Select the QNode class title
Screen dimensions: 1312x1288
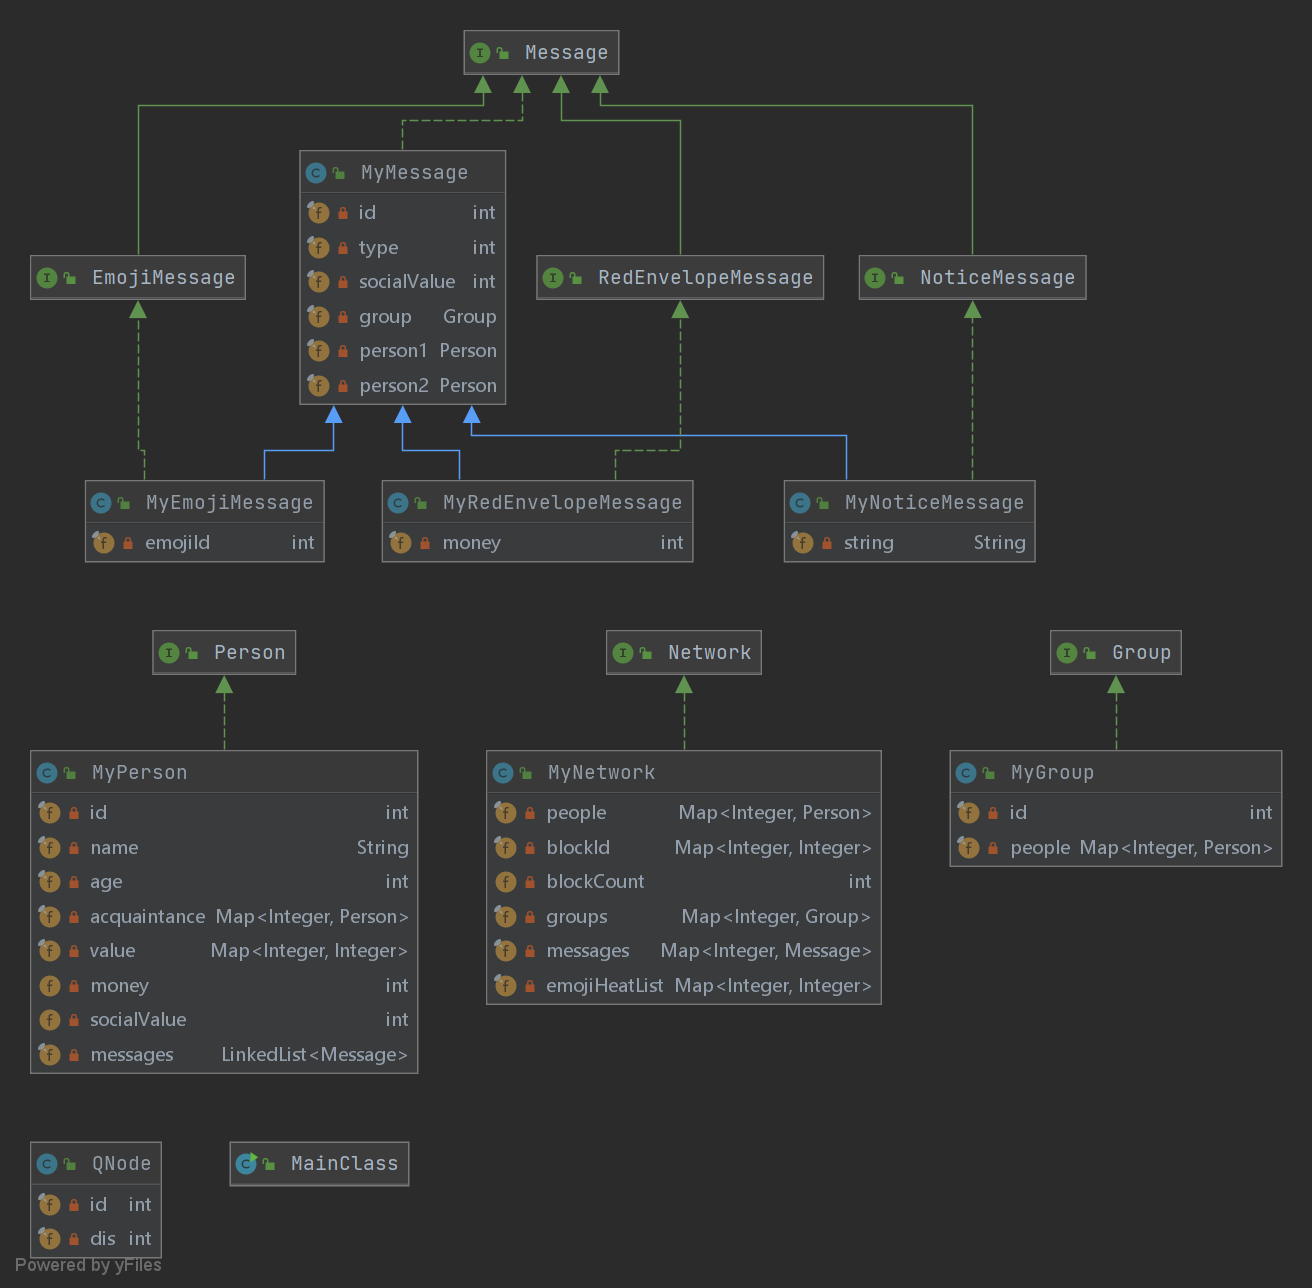click(122, 1164)
